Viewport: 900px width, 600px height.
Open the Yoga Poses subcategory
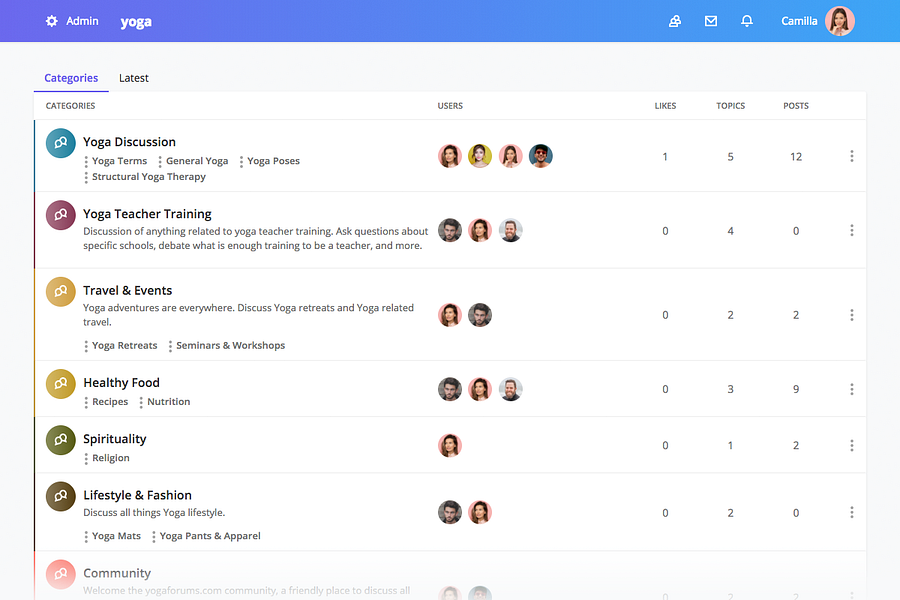273,161
